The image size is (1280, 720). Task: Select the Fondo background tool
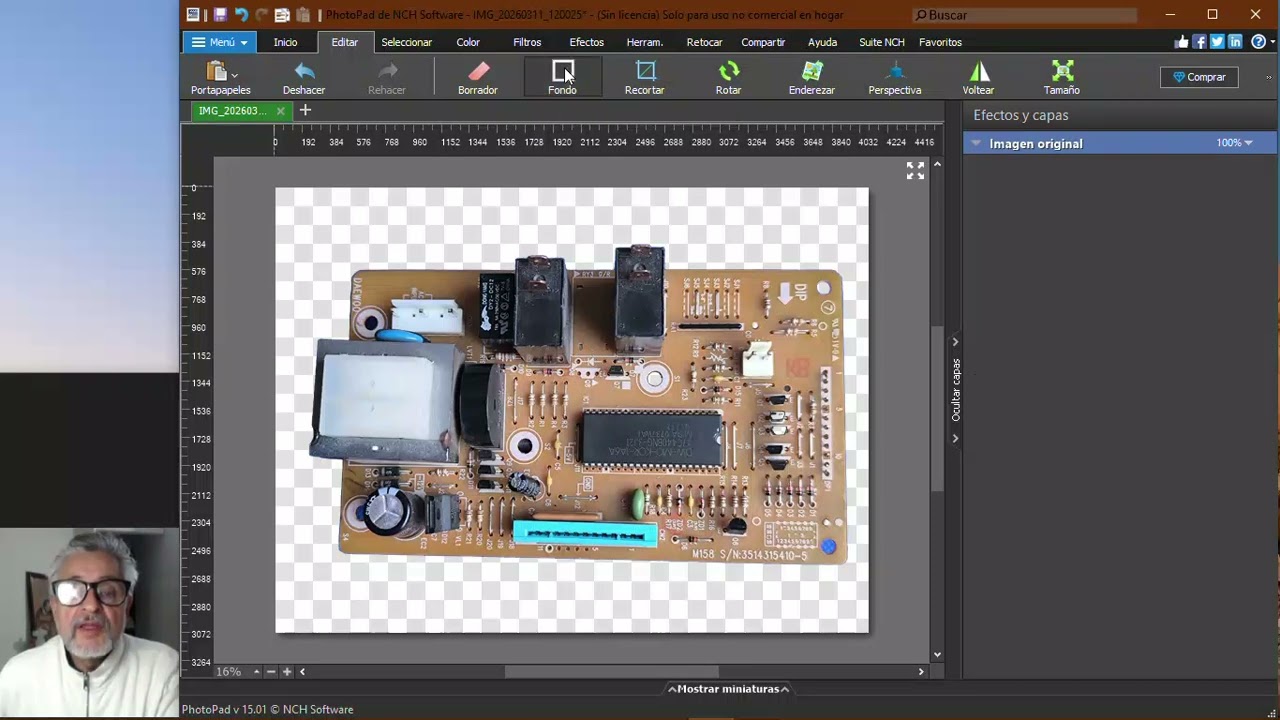point(562,77)
